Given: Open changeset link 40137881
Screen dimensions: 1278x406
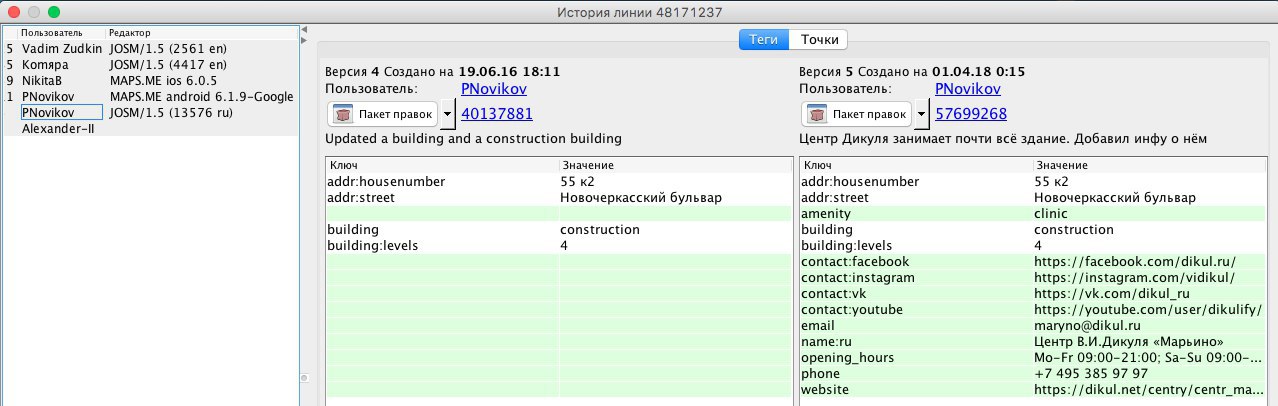Looking at the screenshot, I should 497,113.
